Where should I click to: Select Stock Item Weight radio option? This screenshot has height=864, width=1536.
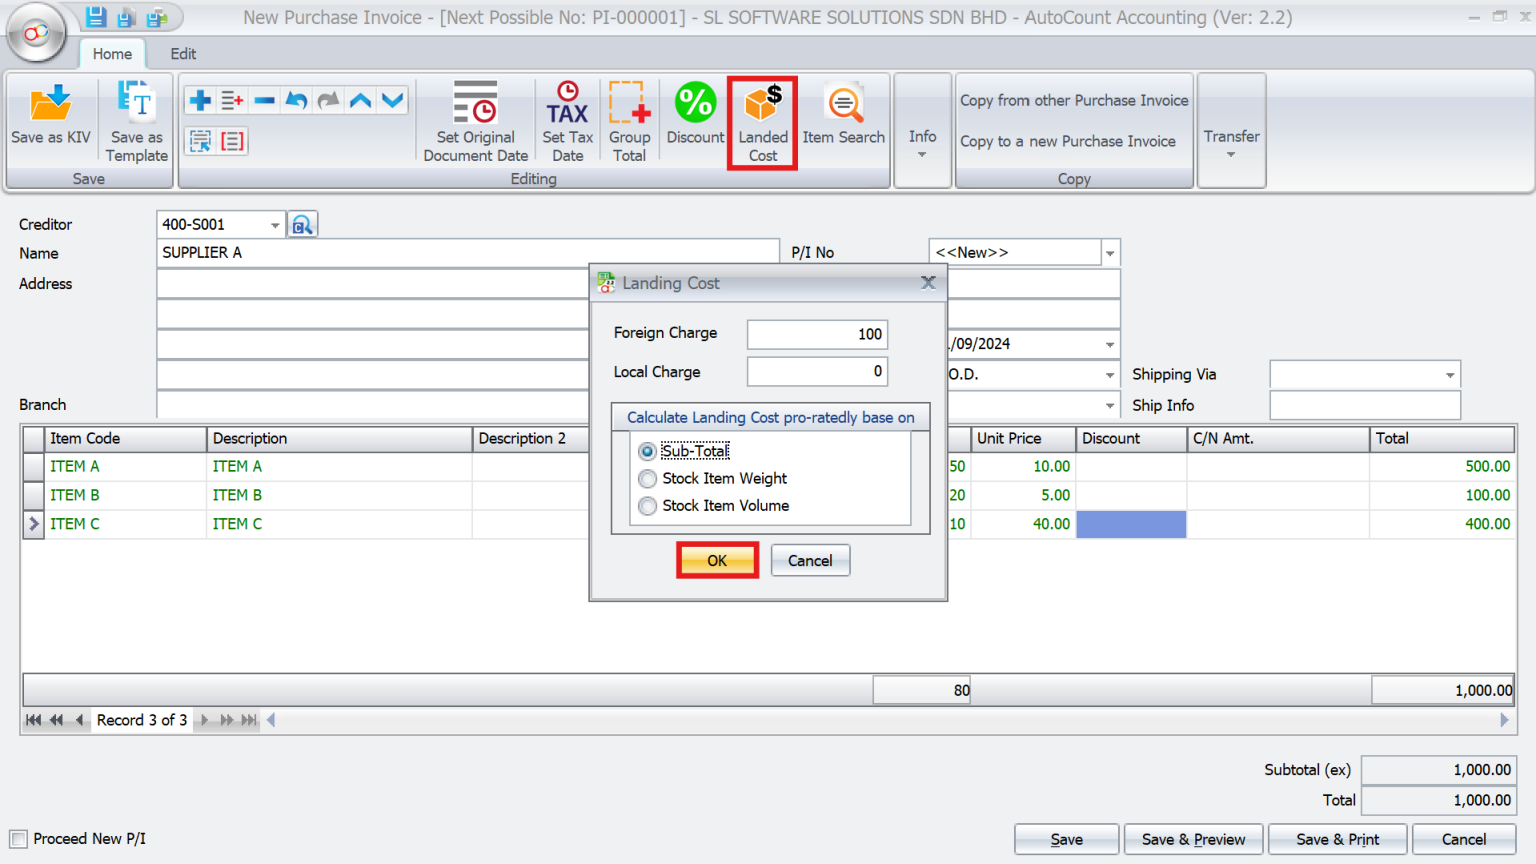tap(648, 478)
